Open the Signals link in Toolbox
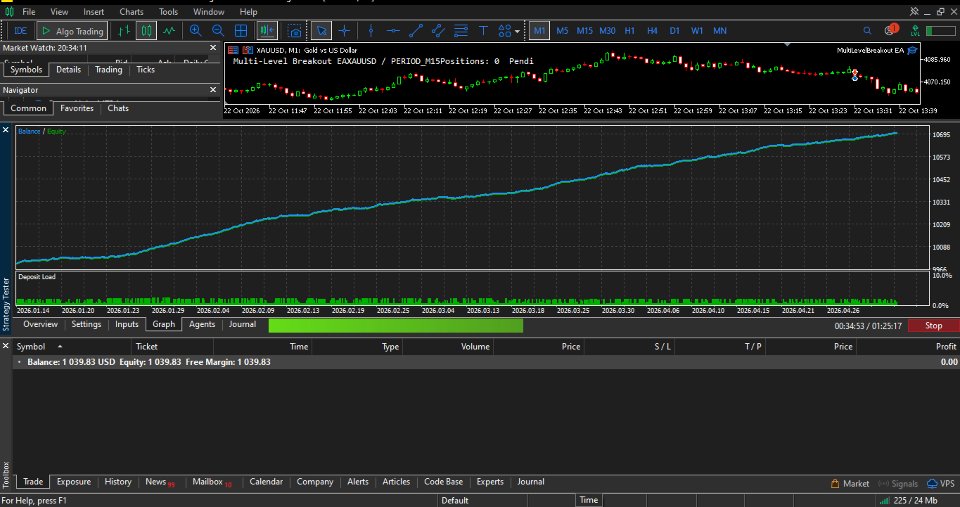The width and height of the screenshot is (960, 507). click(898, 484)
